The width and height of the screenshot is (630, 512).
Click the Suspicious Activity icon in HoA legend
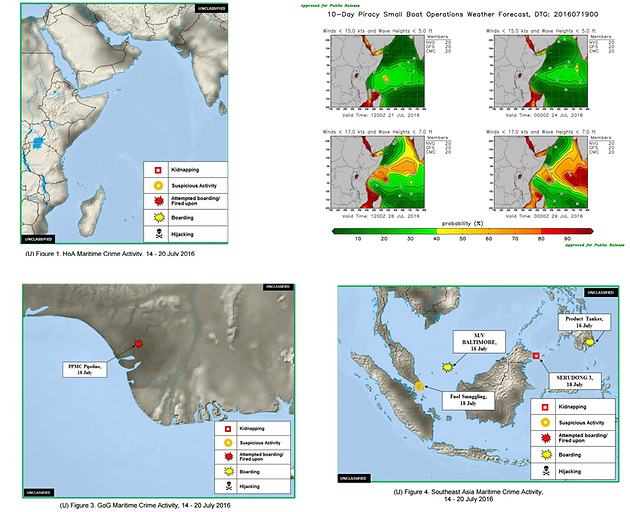pos(159,186)
